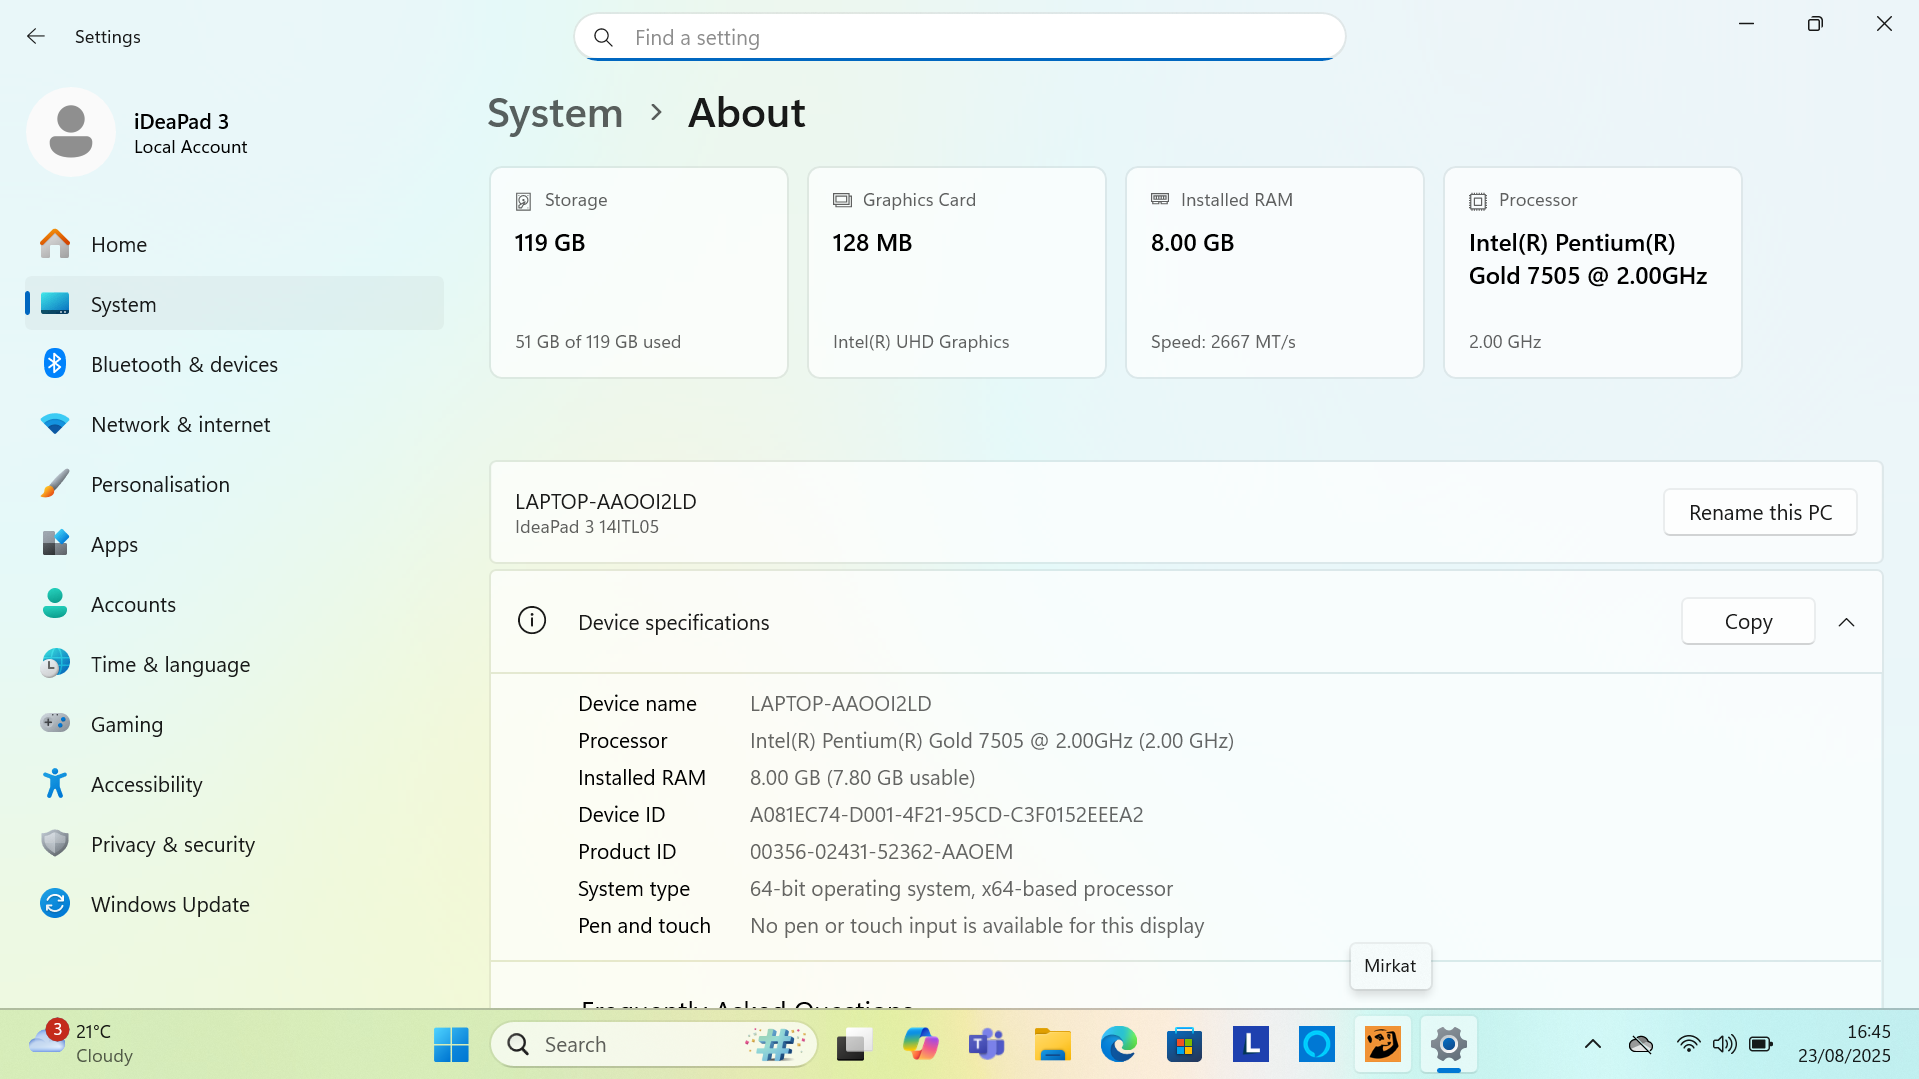Open the Storage info card

[638, 272]
